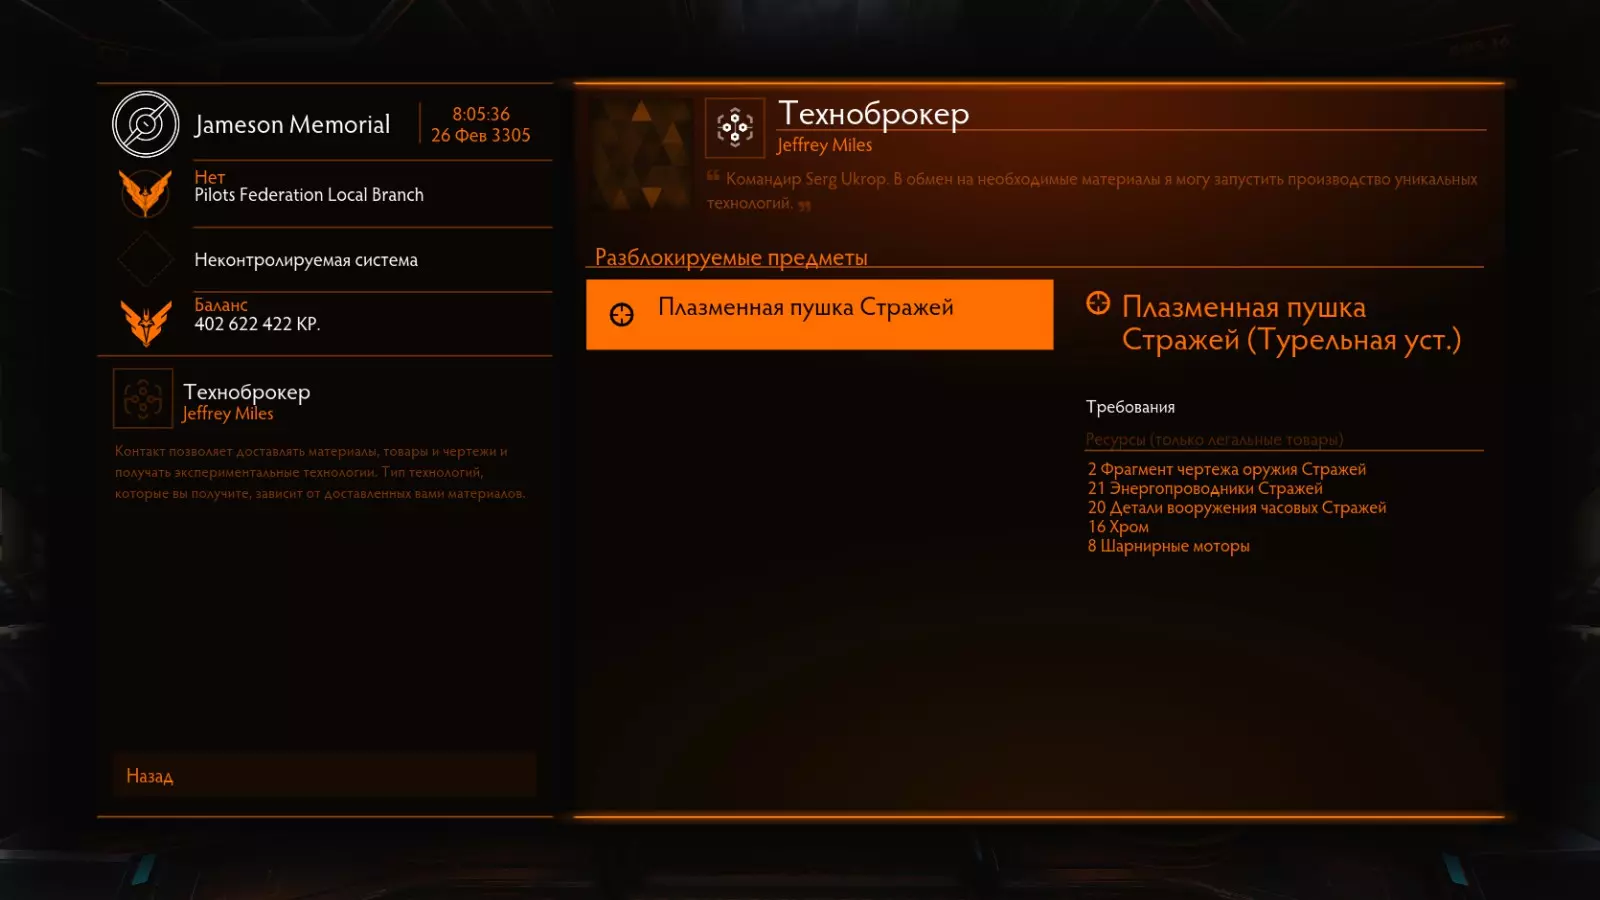Click the winged emblem next to Баланс
The height and width of the screenshot is (900, 1600).
[146, 323]
